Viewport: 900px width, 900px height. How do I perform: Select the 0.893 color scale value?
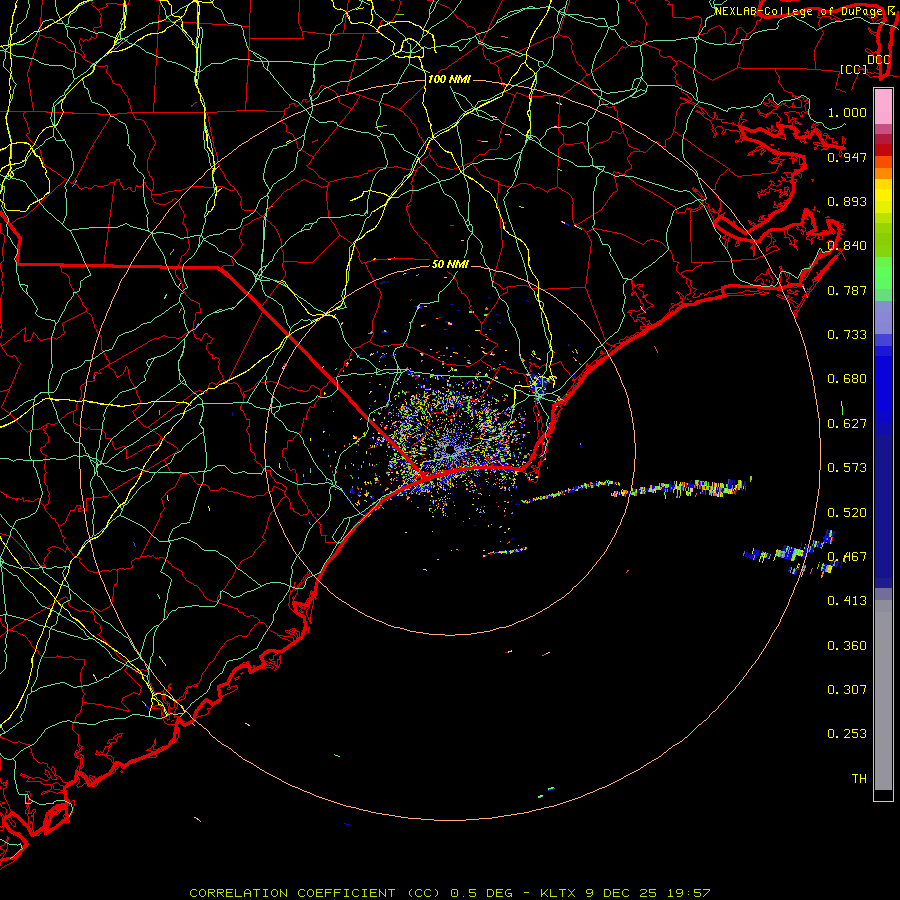click(847, 201)
